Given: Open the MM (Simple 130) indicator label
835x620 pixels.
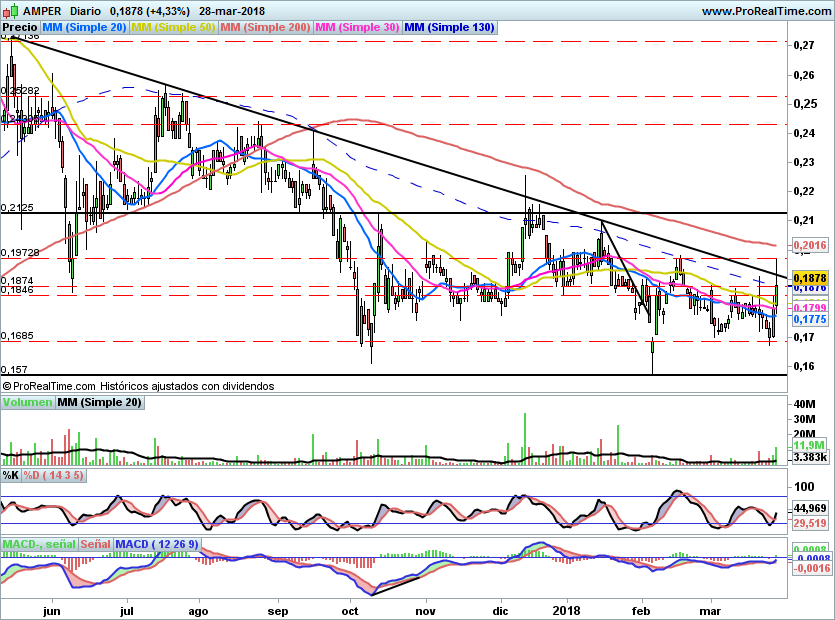Looking at the screenshot, I should tap(449, 27).
